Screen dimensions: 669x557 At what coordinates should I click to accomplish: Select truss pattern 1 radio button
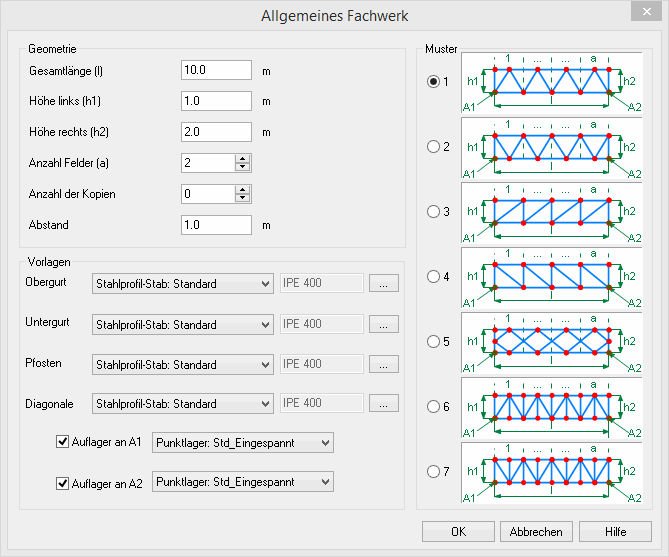(x=433, y=81)
